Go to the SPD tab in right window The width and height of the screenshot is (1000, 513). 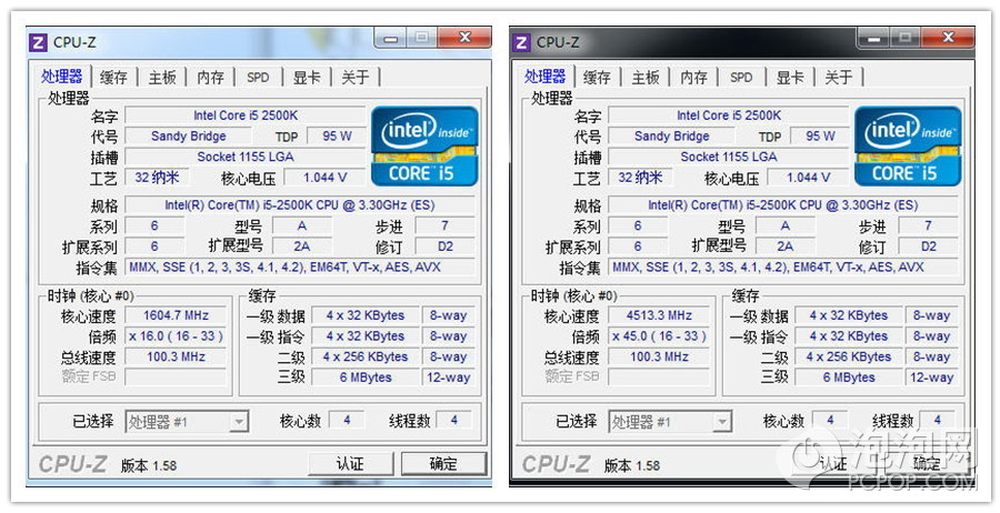pyautogui.click(x=741, y=77)
